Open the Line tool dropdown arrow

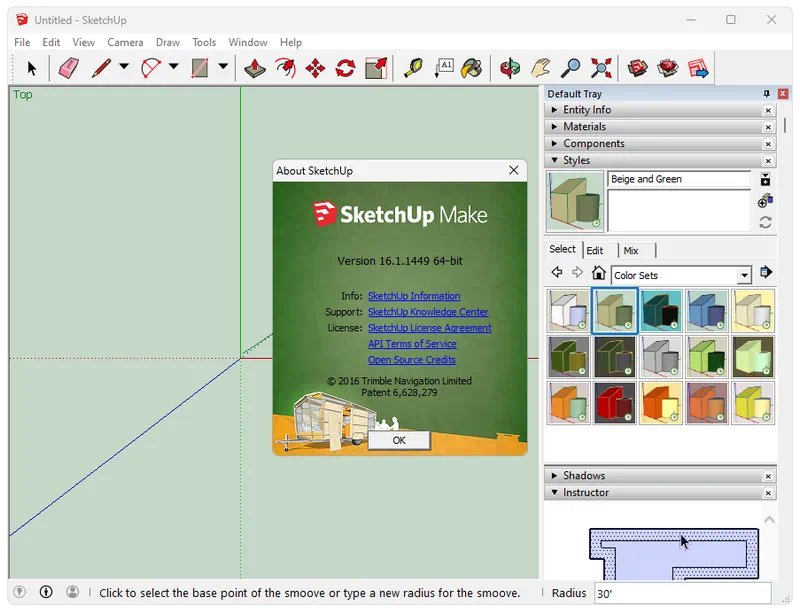(124, 66)
